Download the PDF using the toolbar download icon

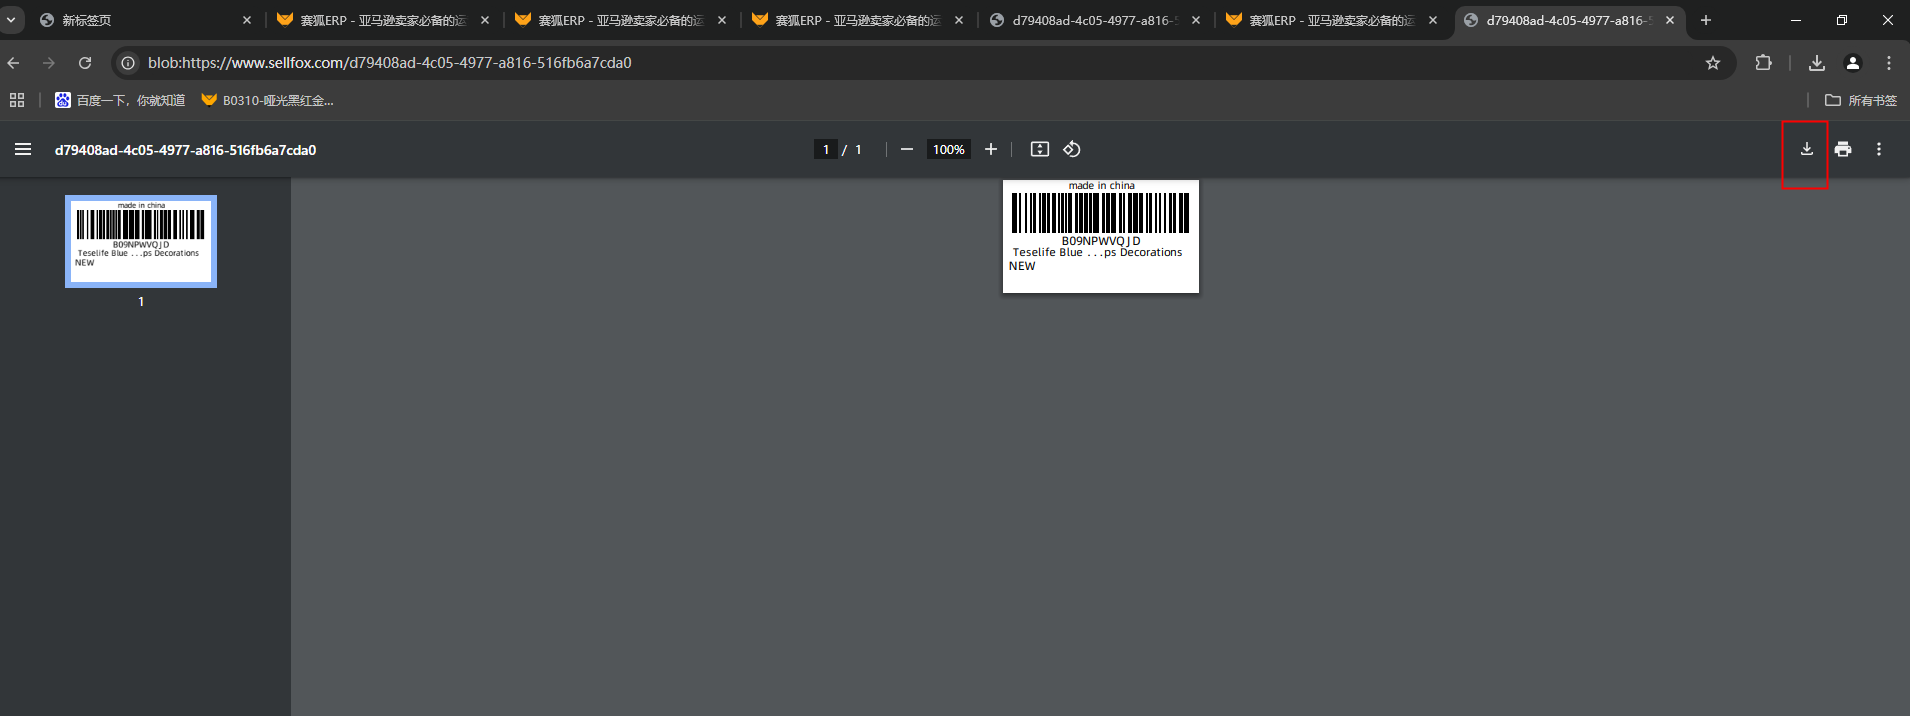pyautogui.click(x=1806, y=150)
